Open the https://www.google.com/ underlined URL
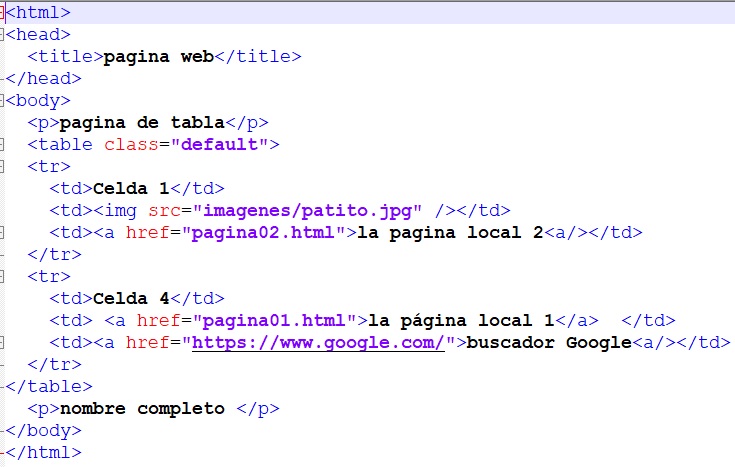Image resolution: width=735 pixels, height=467 pixels. [318, 343]
